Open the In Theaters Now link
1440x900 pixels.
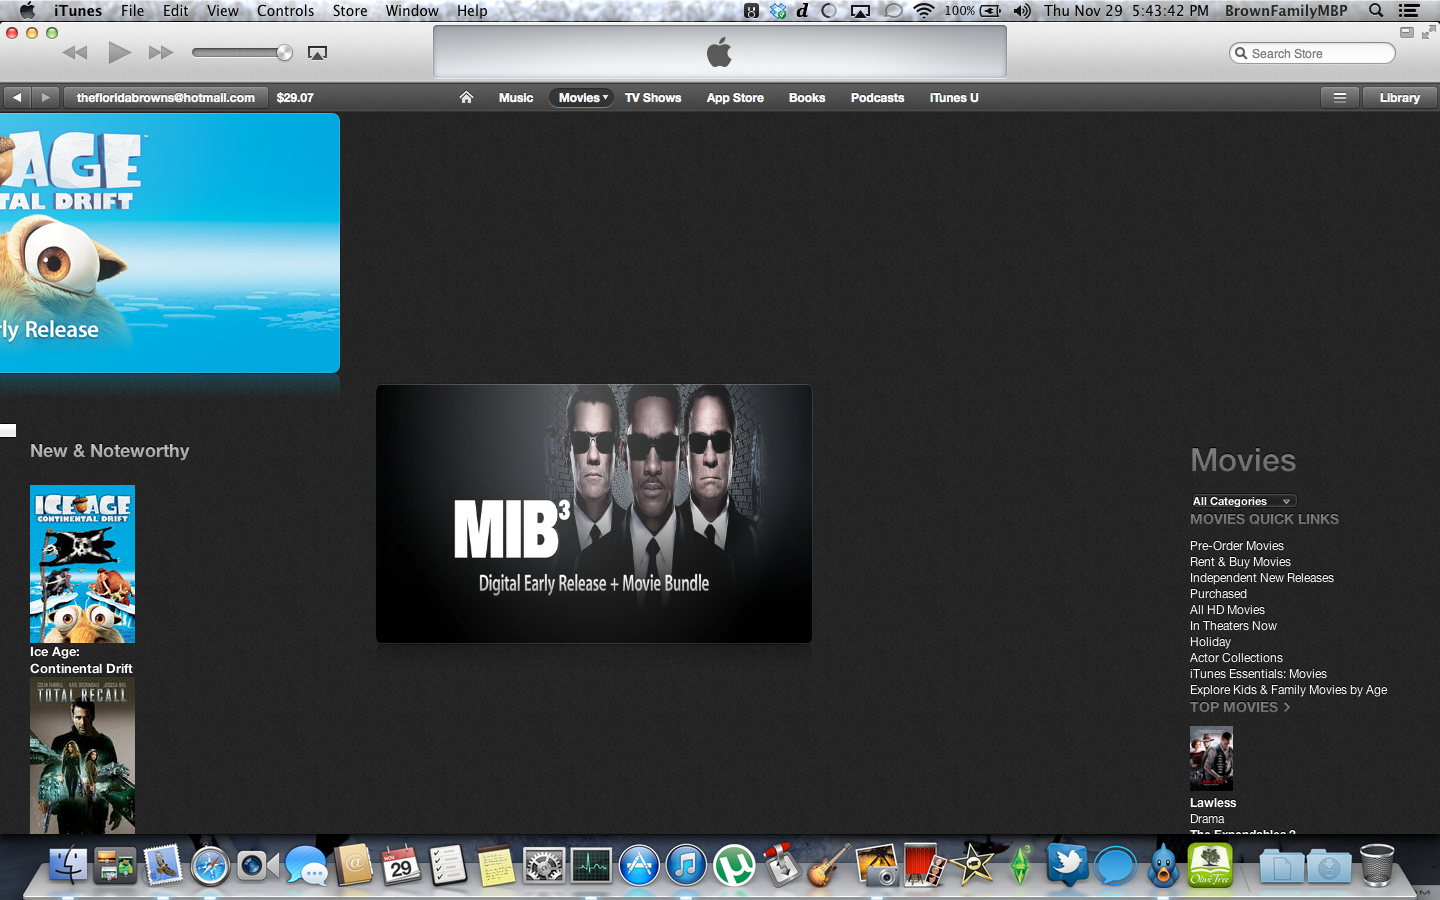pos(1233,626)
